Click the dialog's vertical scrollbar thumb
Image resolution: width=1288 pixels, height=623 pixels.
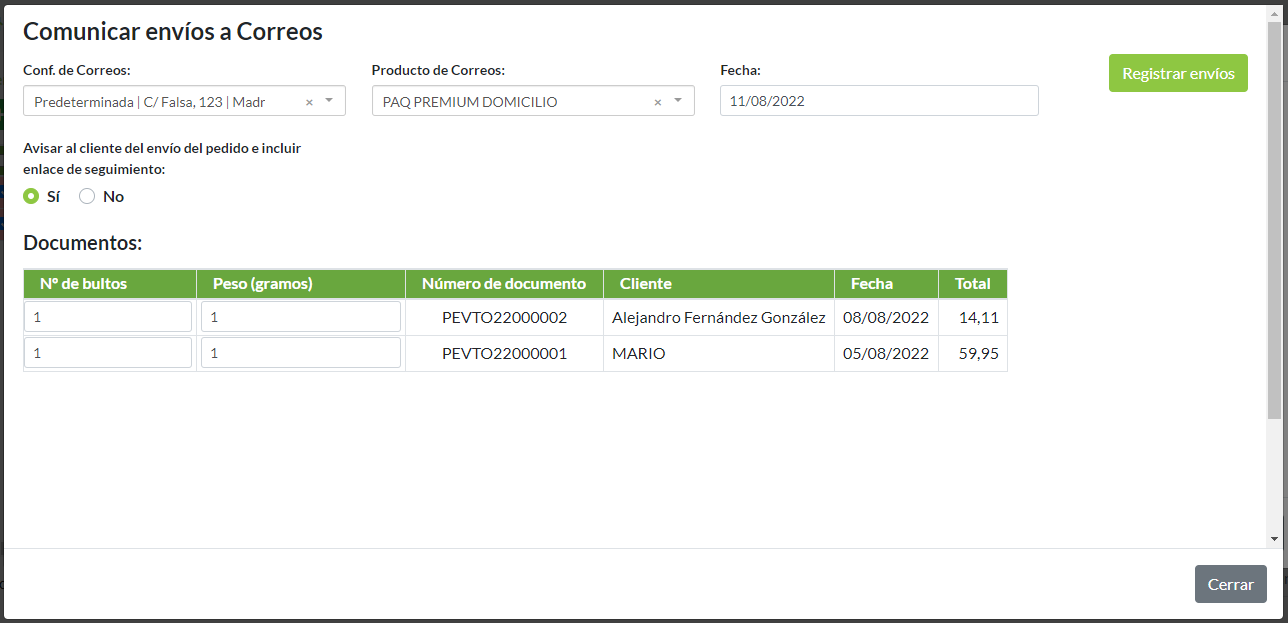coord(1273,220)
